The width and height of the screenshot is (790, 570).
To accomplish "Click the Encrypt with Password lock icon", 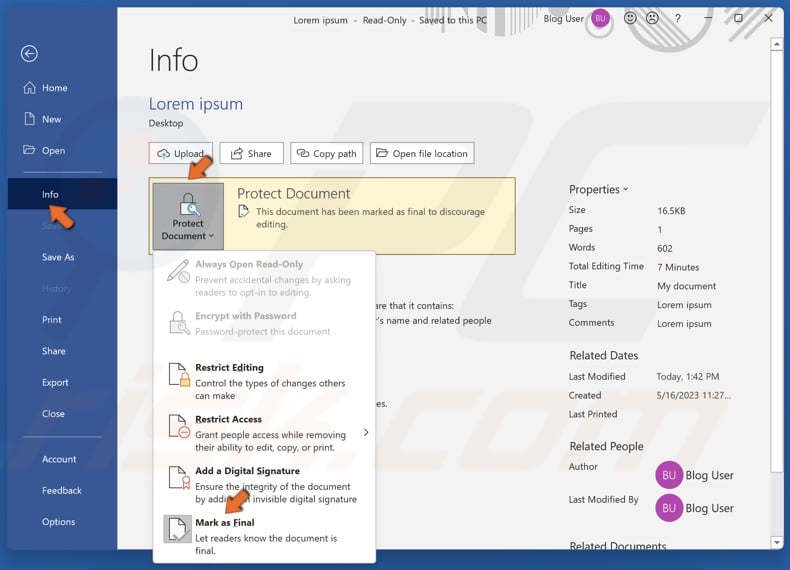I will [178, 323].
